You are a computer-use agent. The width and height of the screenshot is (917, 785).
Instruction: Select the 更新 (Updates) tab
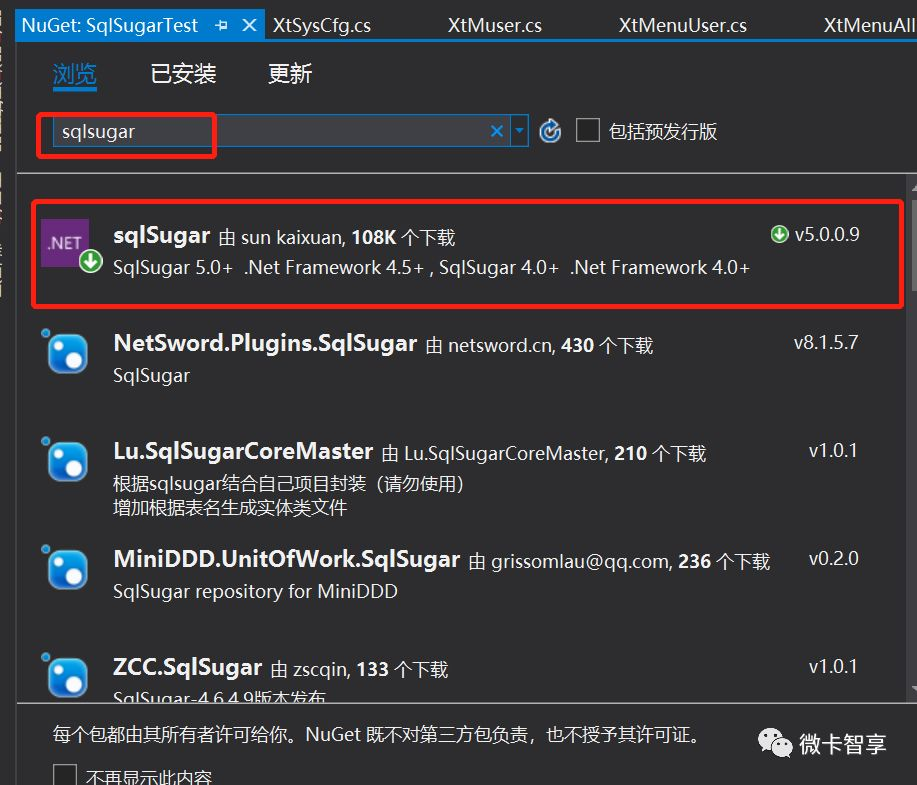tap(289, 74)
